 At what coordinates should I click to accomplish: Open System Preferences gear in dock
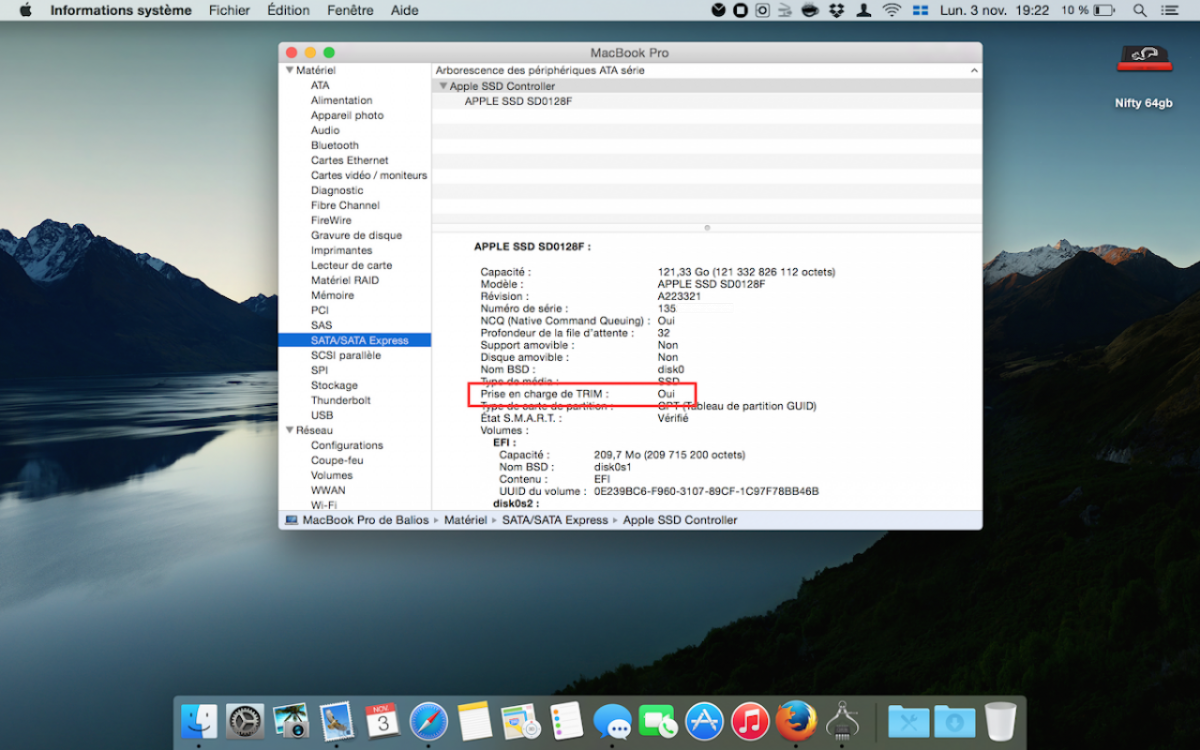245,720
